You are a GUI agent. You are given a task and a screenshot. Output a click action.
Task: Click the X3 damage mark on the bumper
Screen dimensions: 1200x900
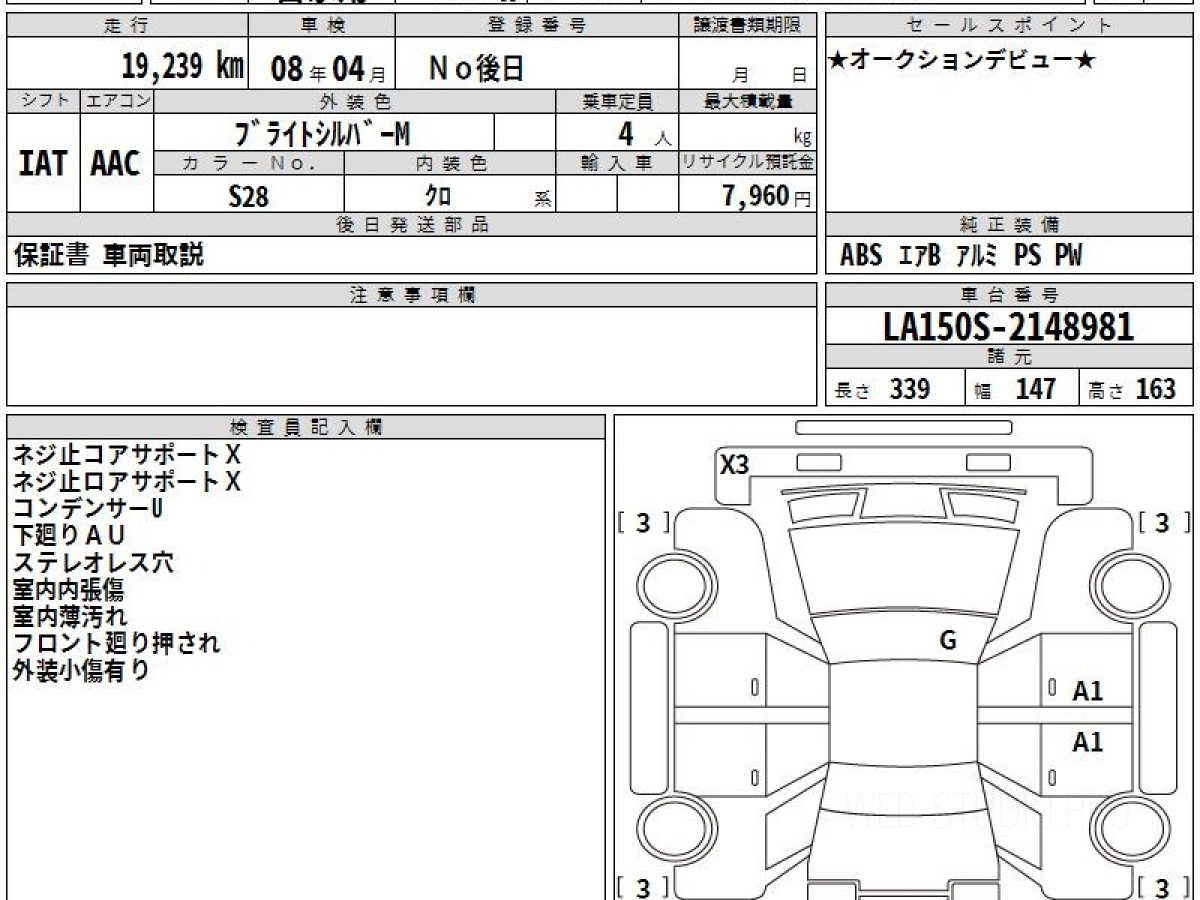tap(735, 464)
